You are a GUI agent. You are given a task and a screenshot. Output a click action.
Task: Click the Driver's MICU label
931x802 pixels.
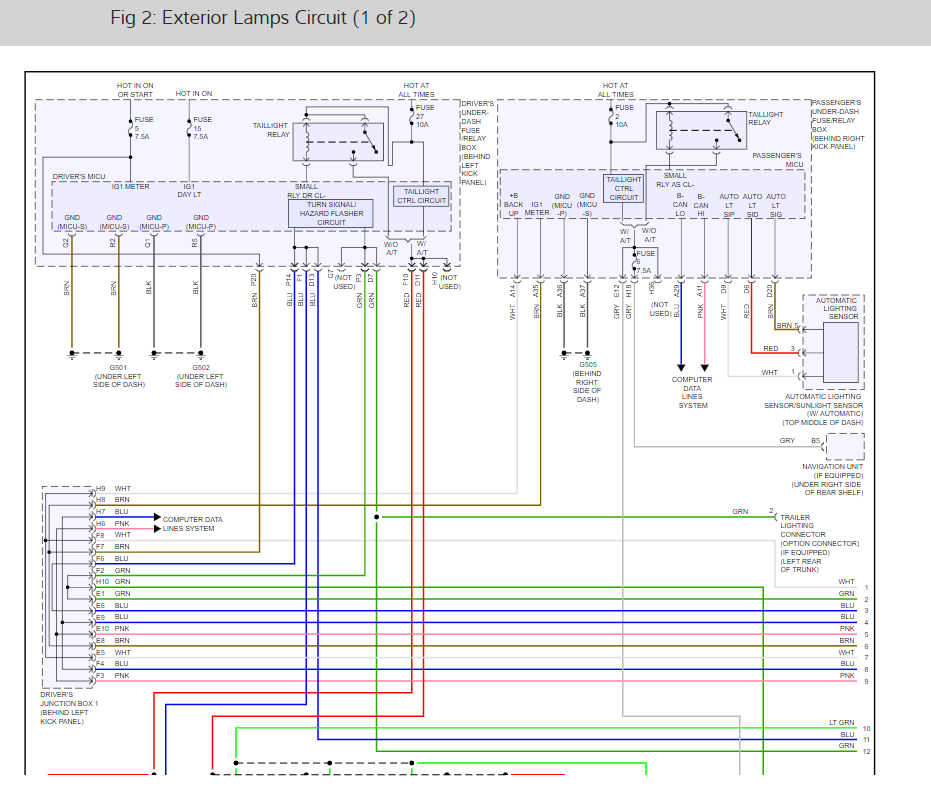(x=79, y=176)
